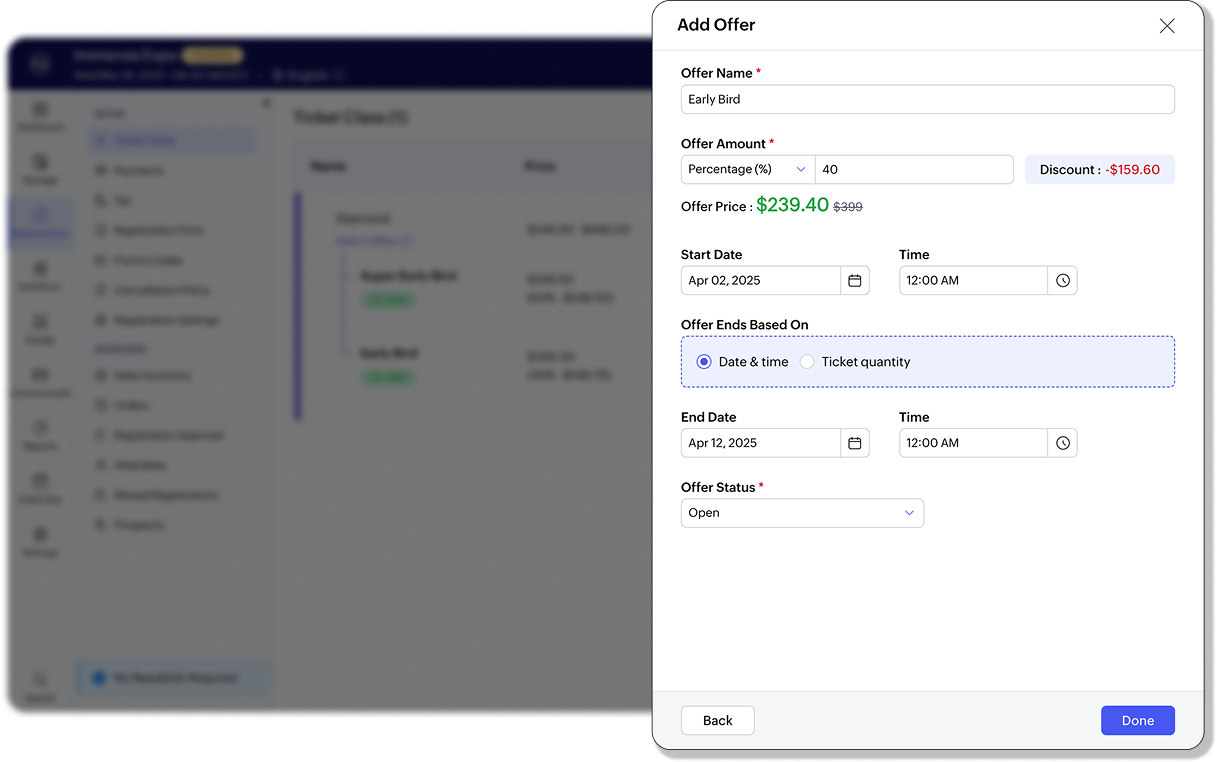
Task: Close the Add Offer dialog
Action: pos(1167,26)
